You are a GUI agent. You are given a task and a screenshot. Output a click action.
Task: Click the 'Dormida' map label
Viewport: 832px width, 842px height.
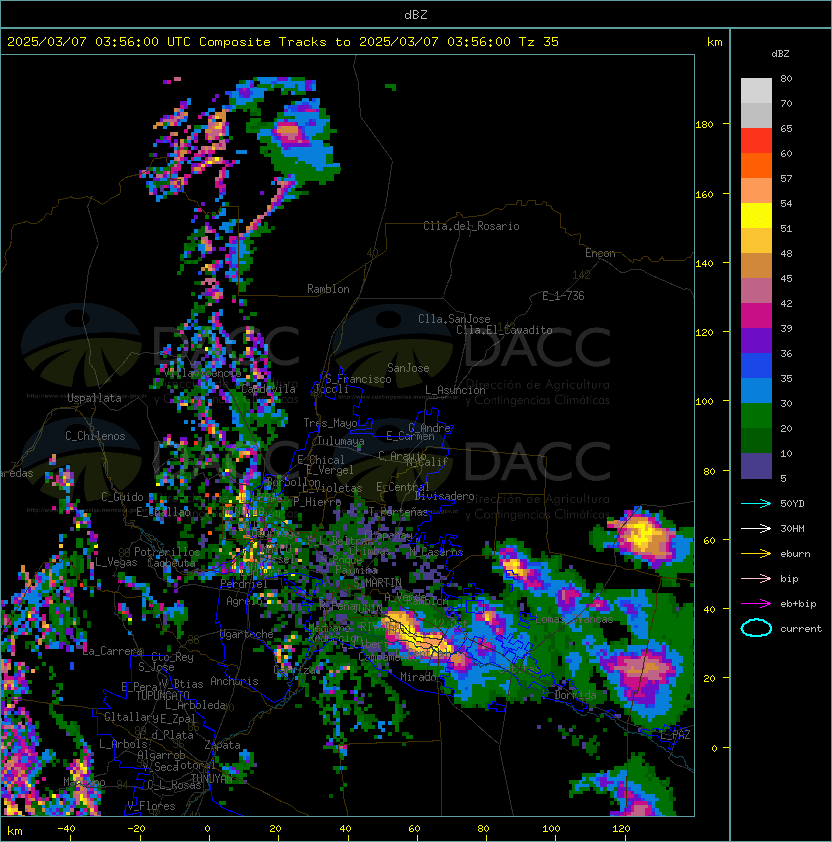[x=576, y=695]
